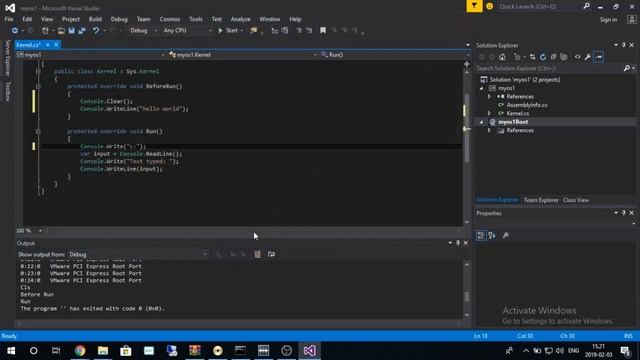Click the Save All toolbar icon
Screen dimensions: 640x360
pyautogui.click(x=82, y=31)
